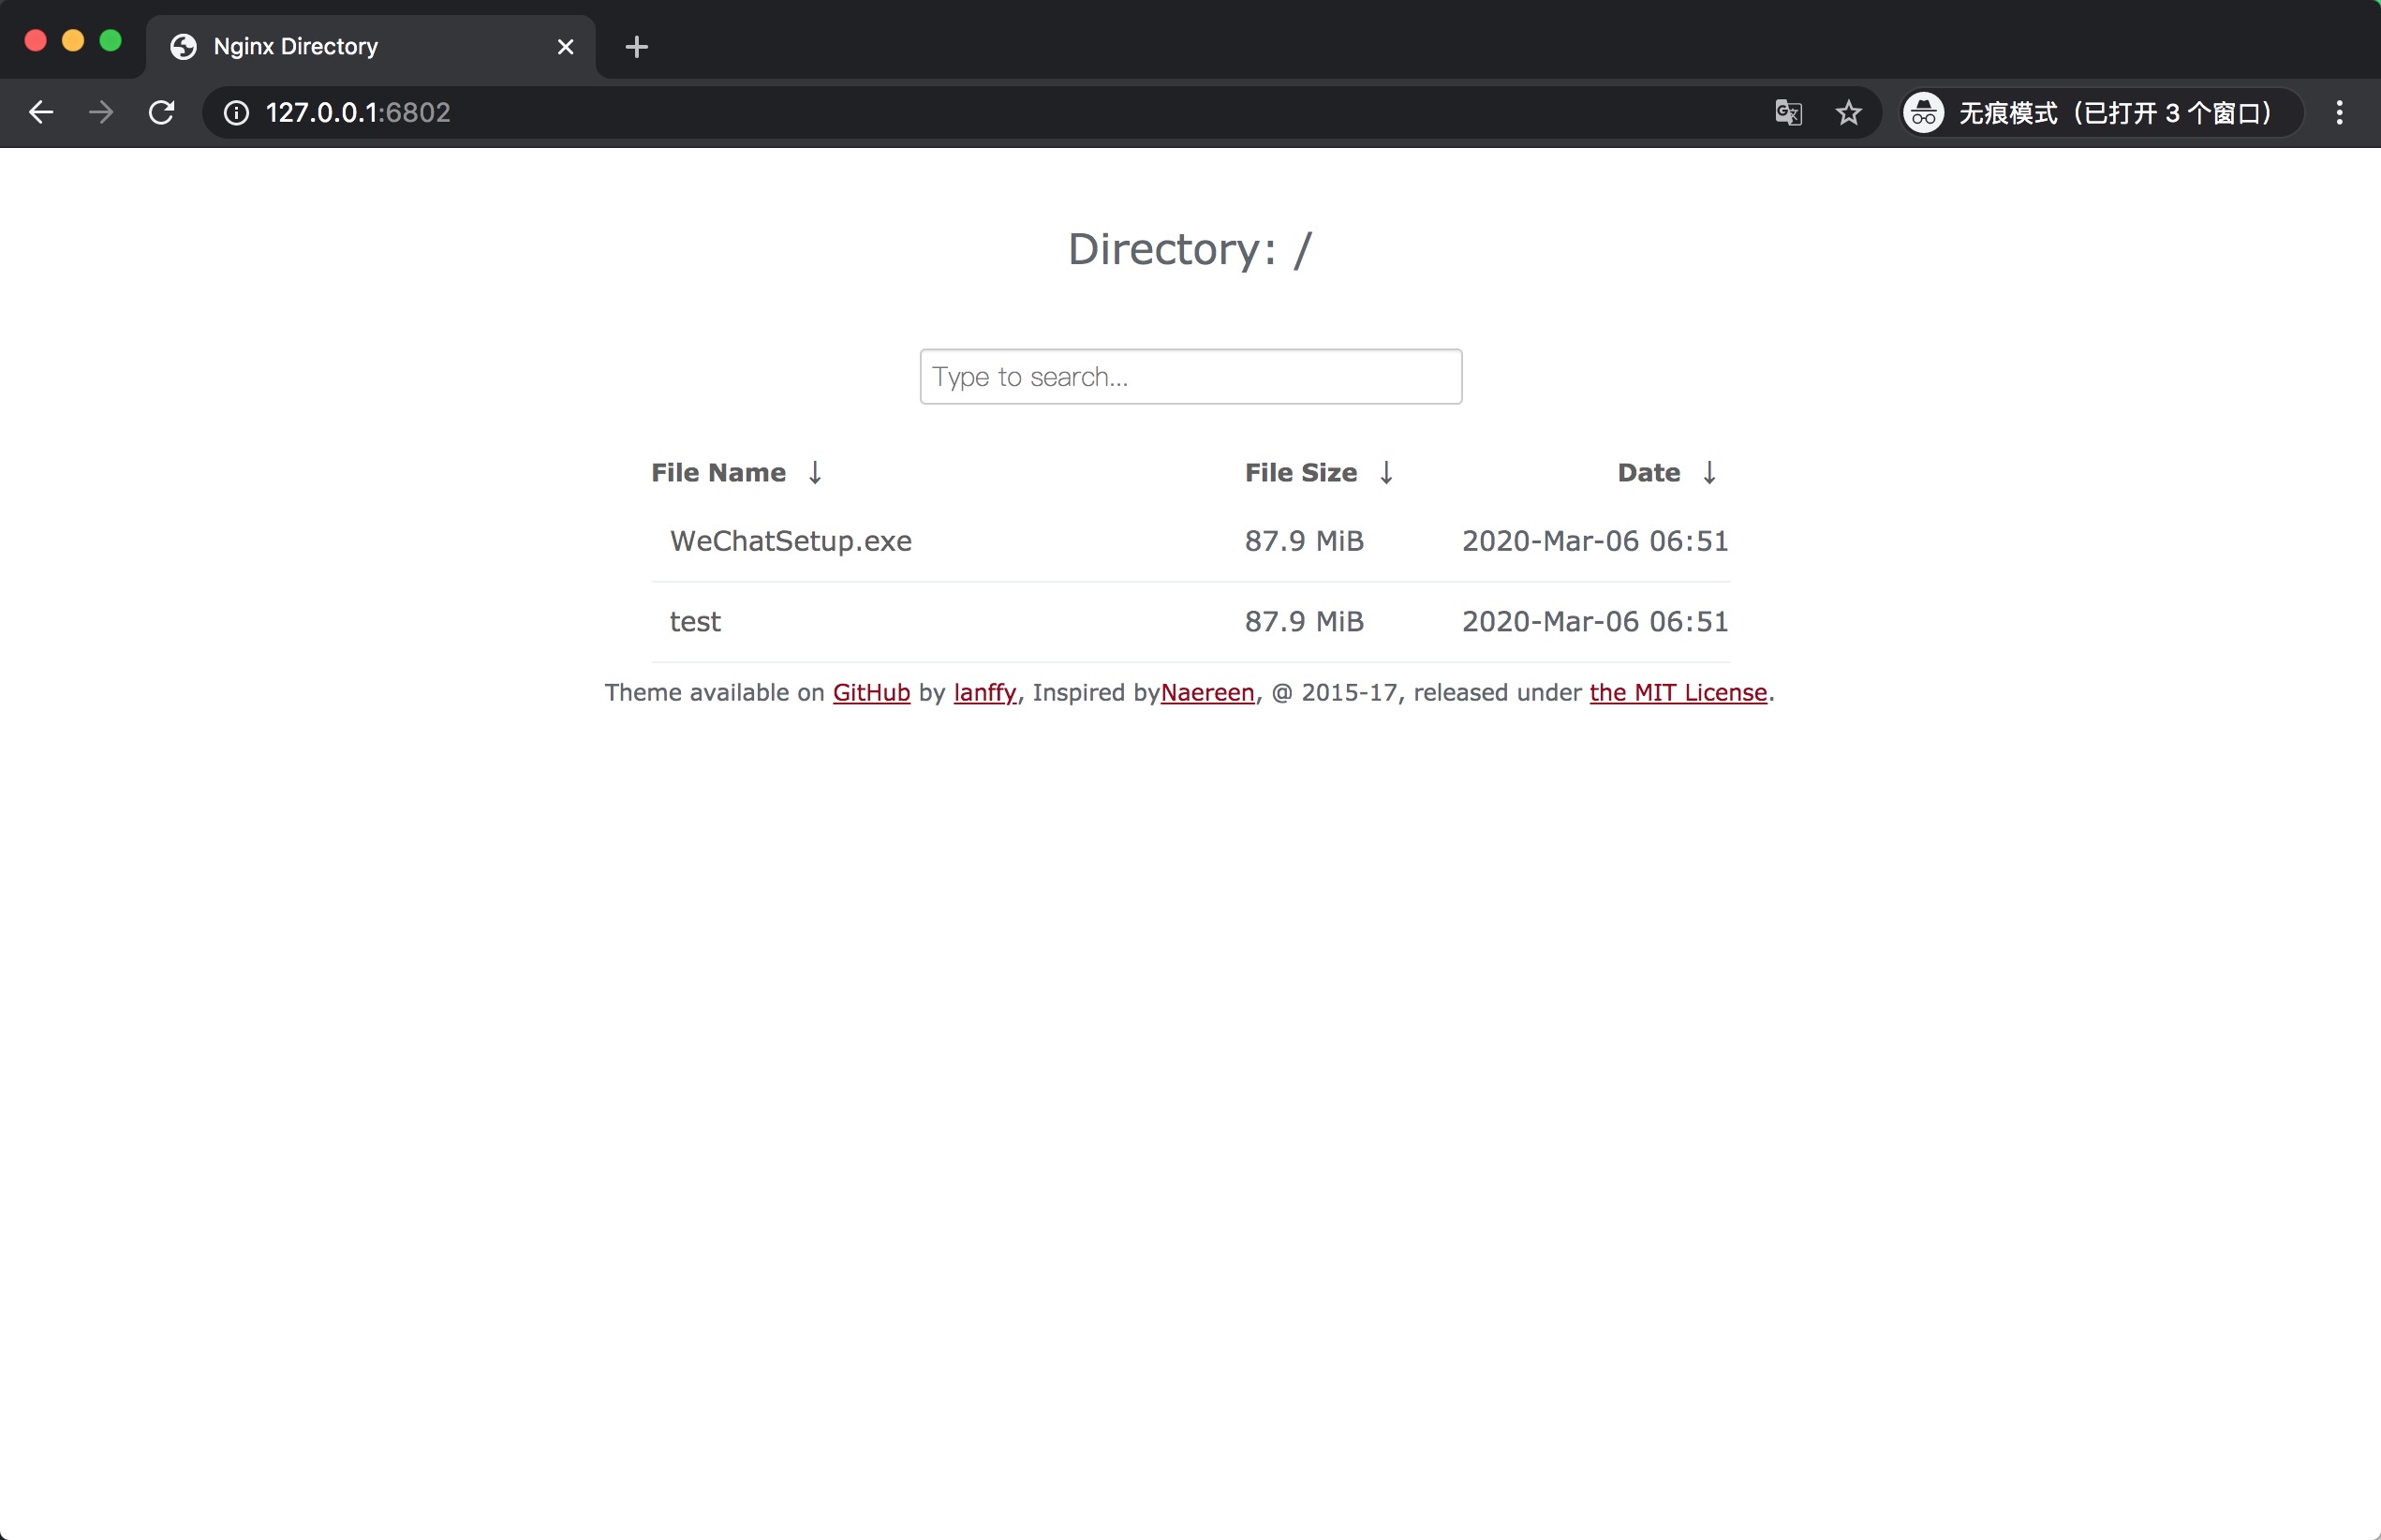Sort by File Size arrow
2381x1540 pixels.
click(1386, 473)
